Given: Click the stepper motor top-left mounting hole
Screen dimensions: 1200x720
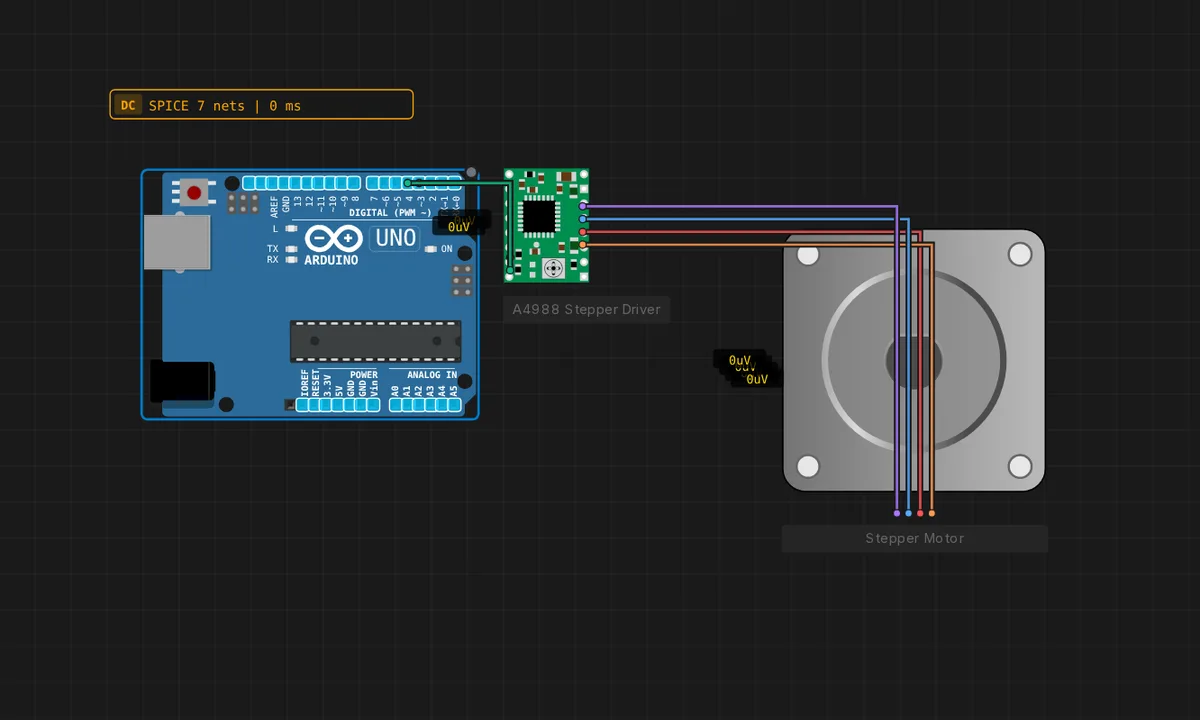Looking at the screenshot, I should 808,255.
